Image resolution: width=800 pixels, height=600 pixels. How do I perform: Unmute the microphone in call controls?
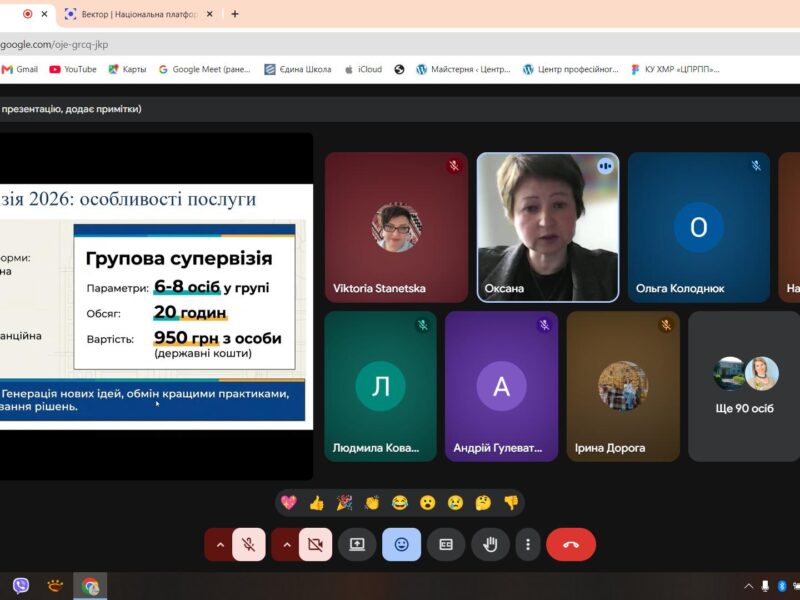[249, 544]
